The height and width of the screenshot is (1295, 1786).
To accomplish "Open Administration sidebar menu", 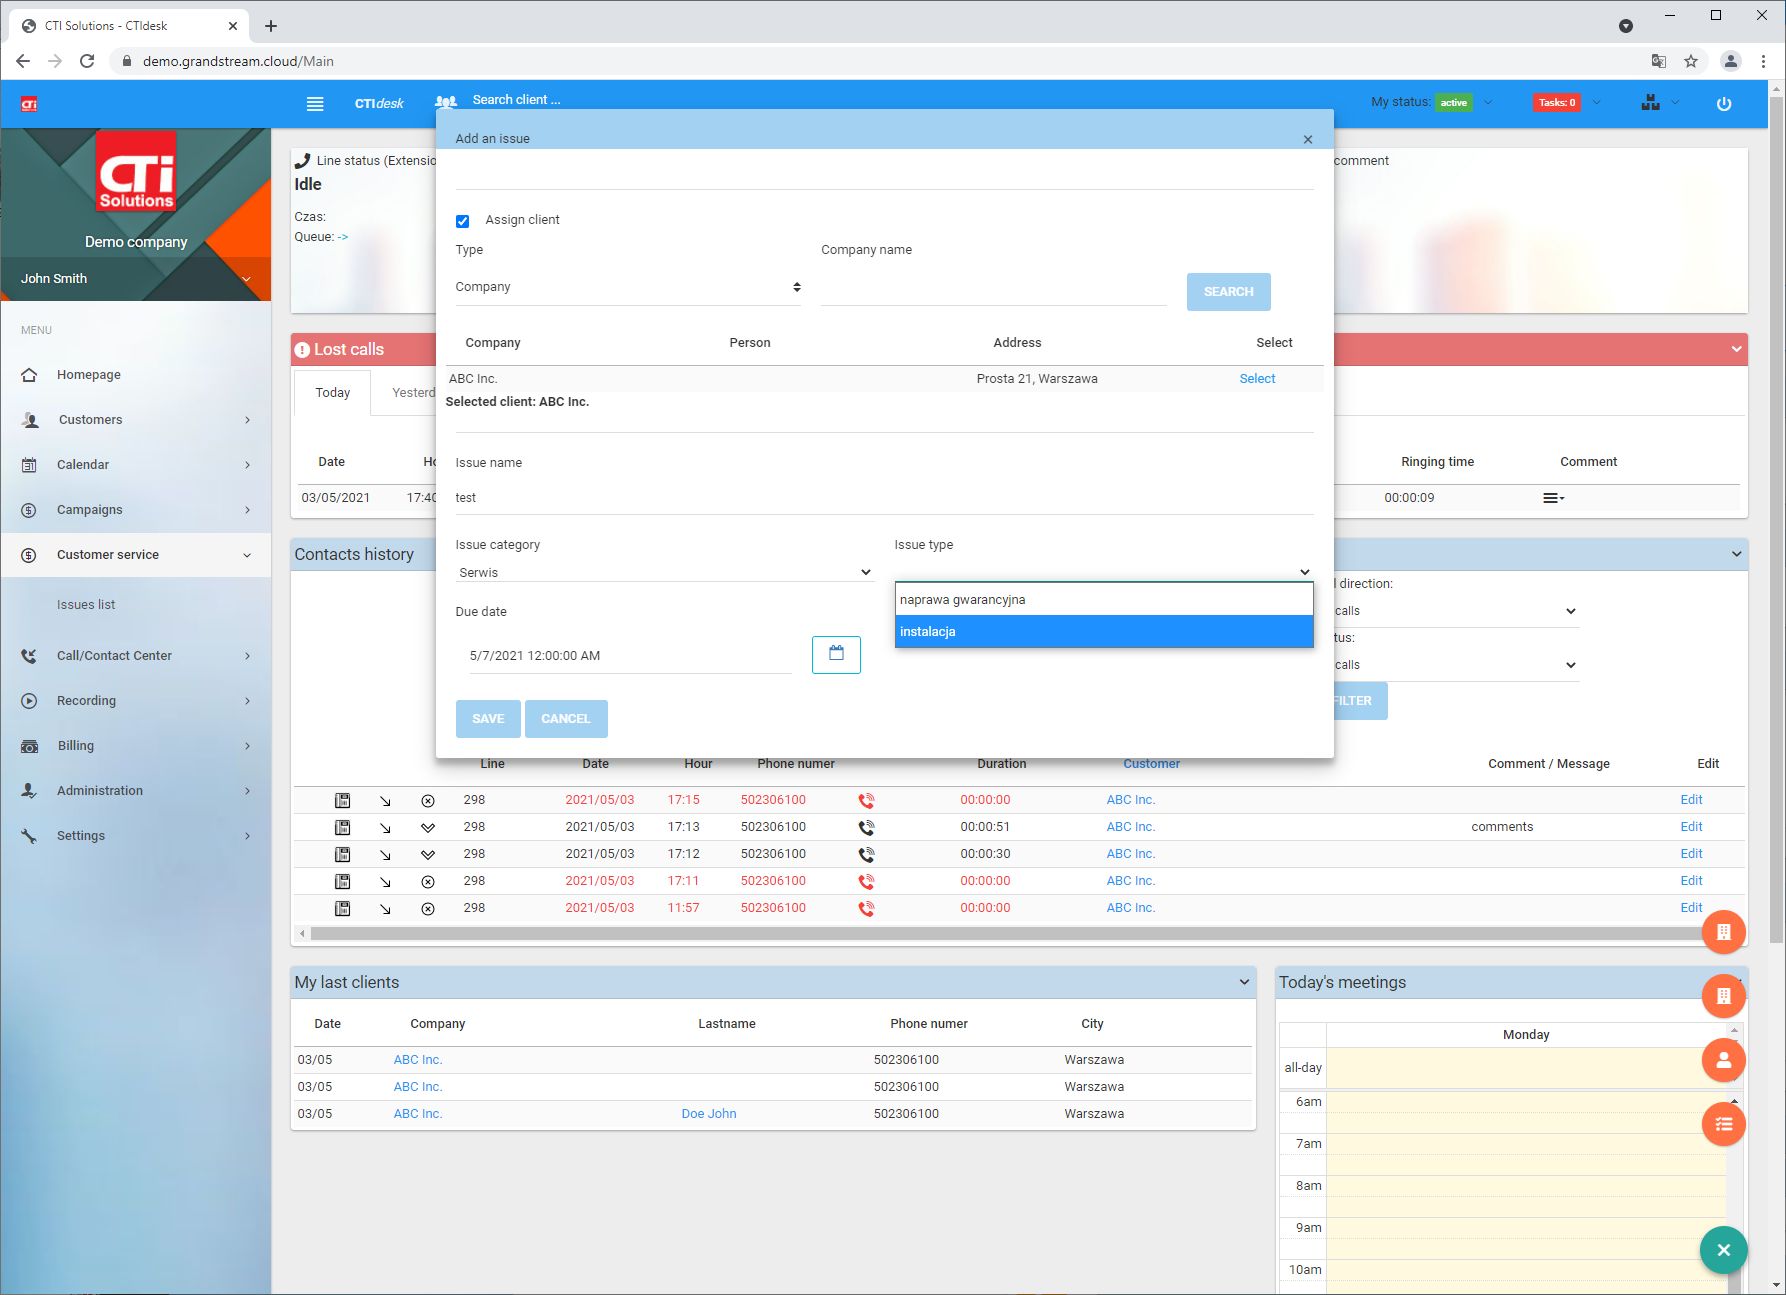I will pos(136,791).
